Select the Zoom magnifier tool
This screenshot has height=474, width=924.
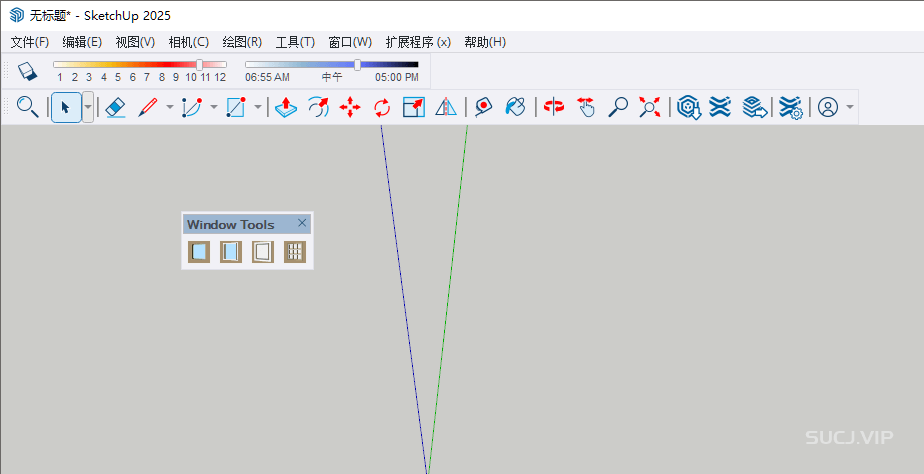pyautogui.click(x=618, y=107)
